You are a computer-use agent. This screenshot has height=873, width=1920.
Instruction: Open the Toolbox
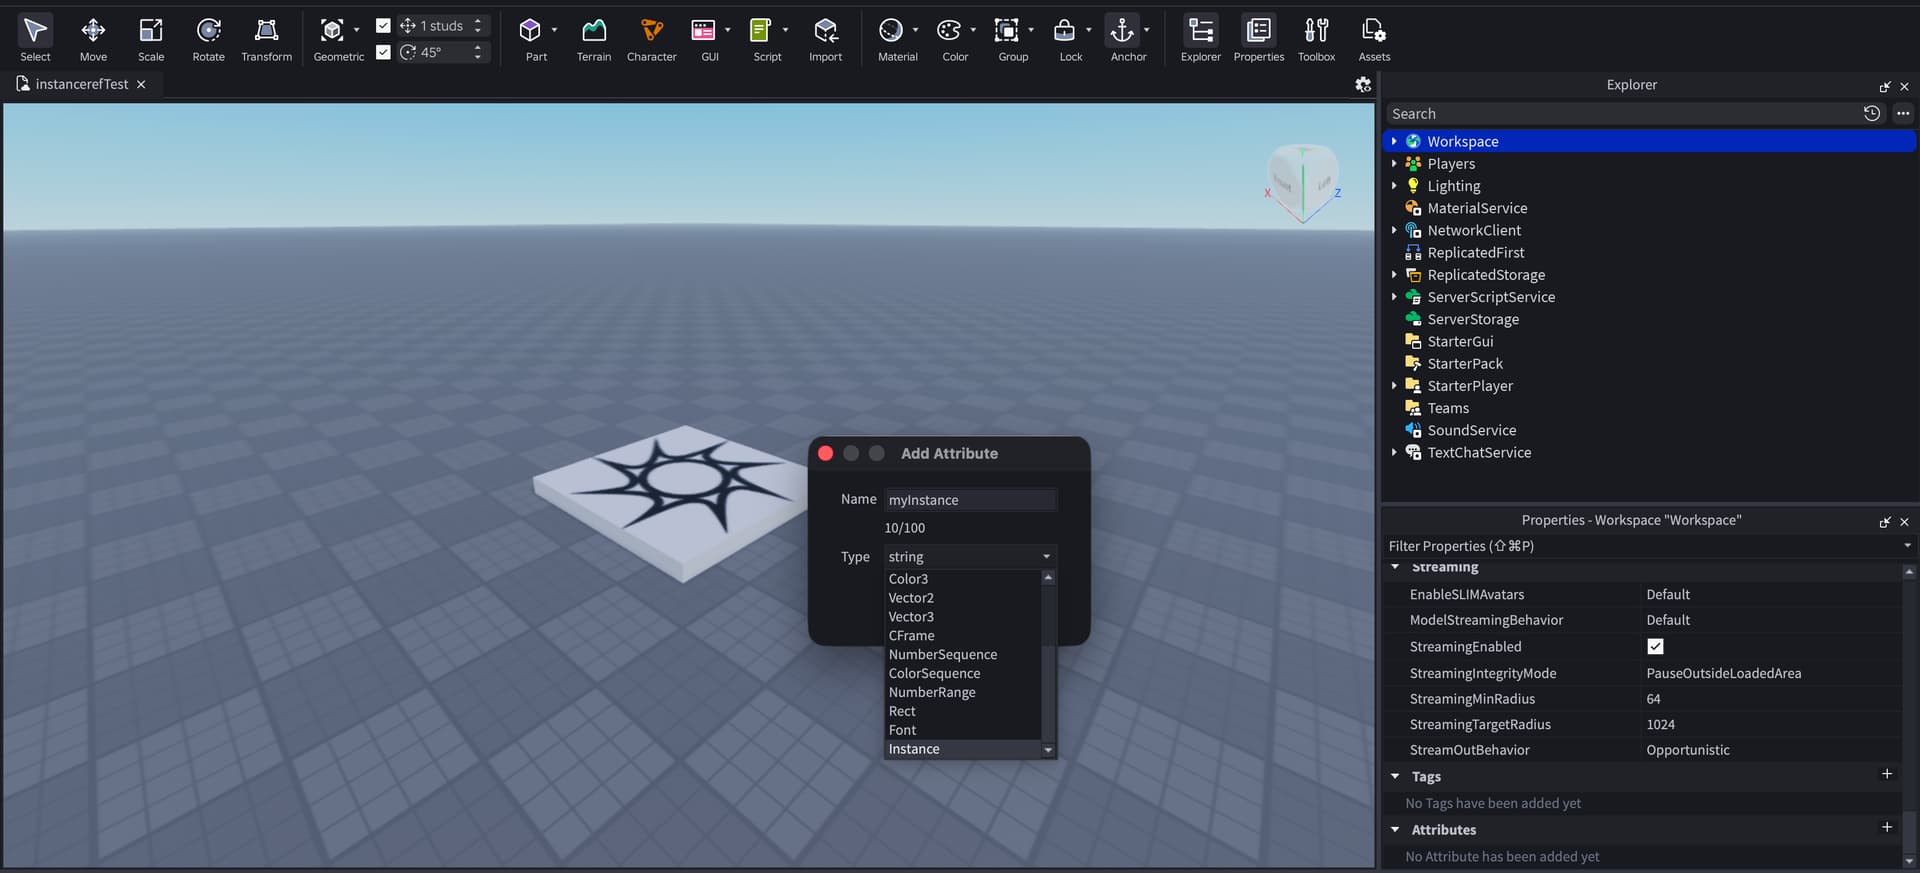click(1316, 39)
